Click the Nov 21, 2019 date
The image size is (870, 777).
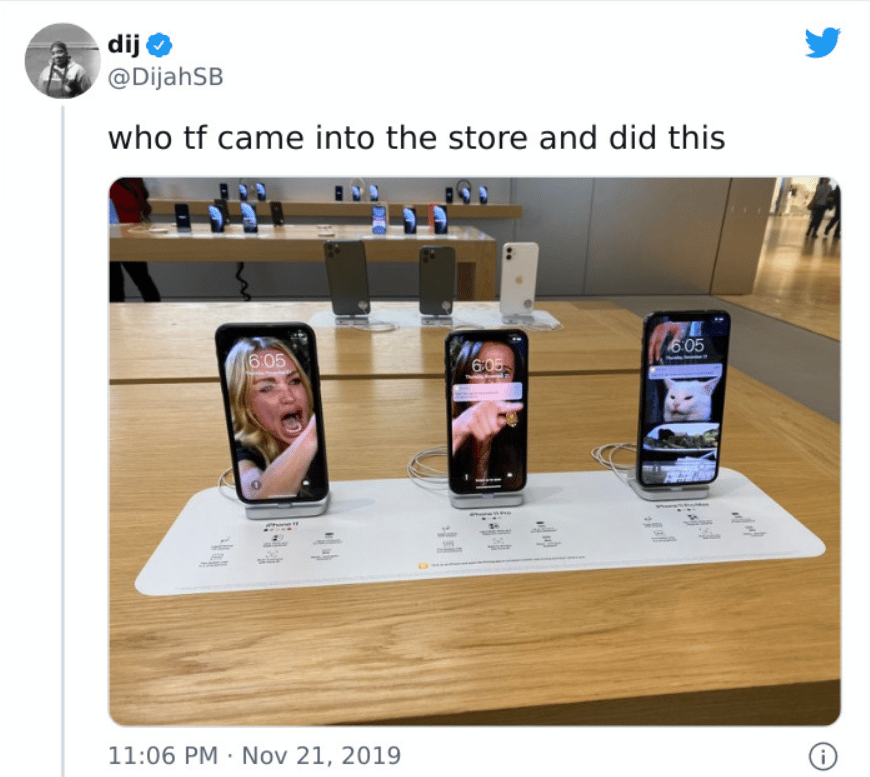click(321, 755)
